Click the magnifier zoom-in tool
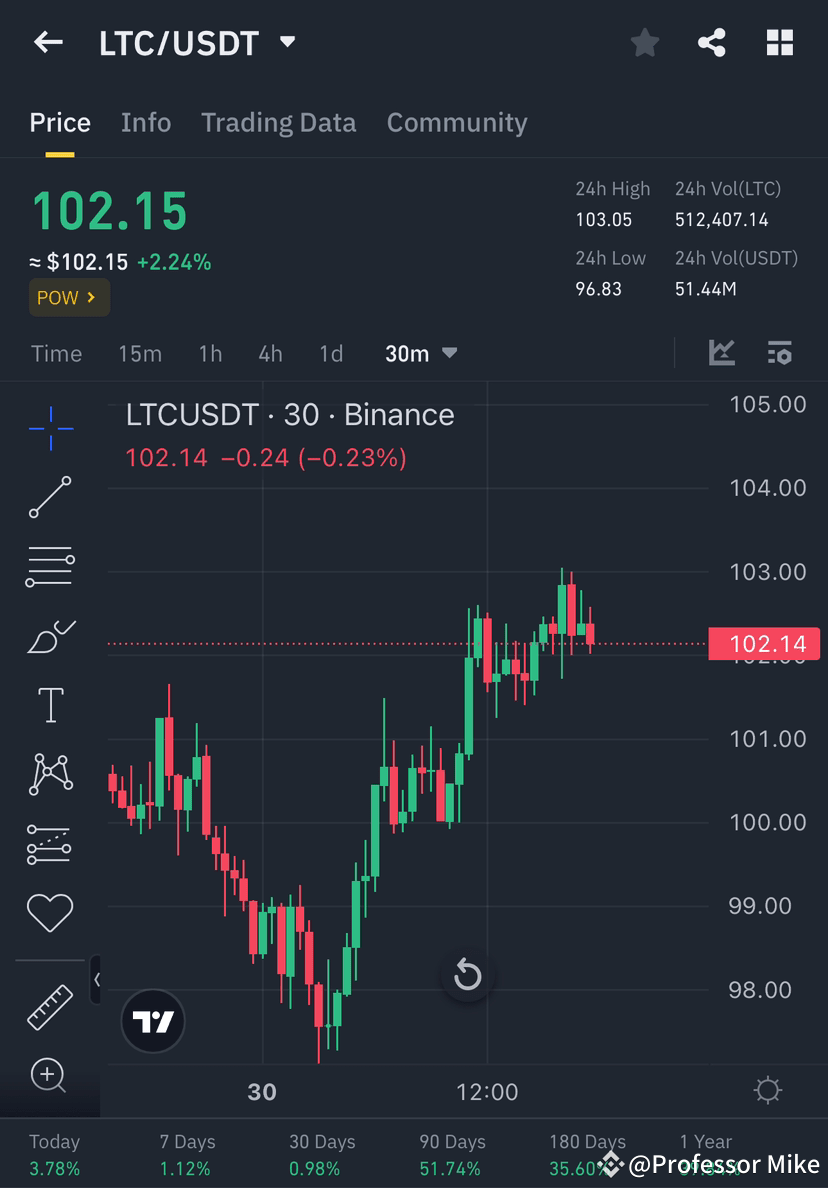 (49, 1076)
